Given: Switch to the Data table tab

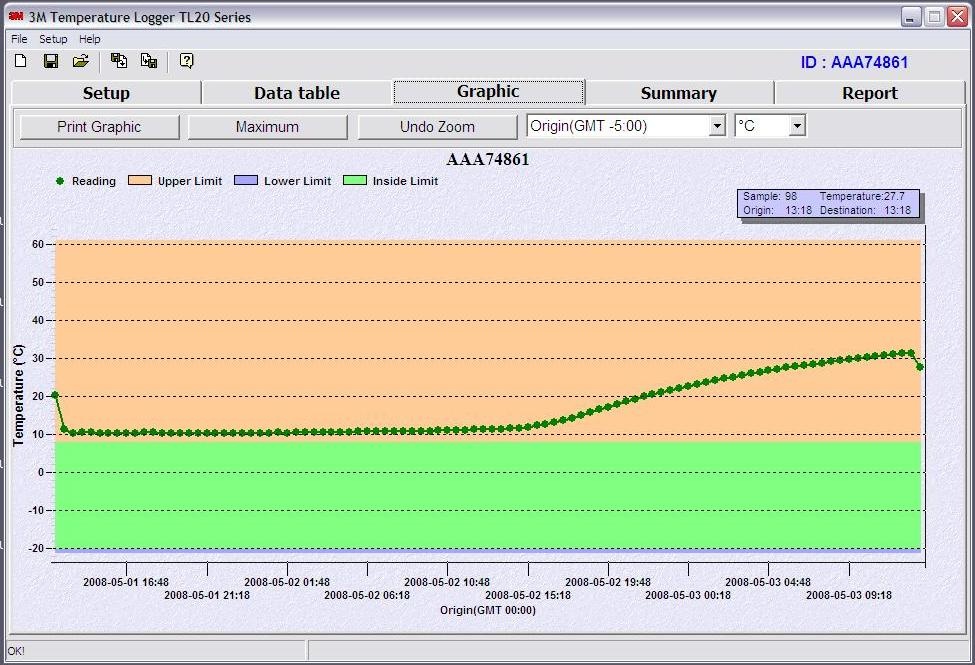Looking at the screenshot, I should [297, 93].
